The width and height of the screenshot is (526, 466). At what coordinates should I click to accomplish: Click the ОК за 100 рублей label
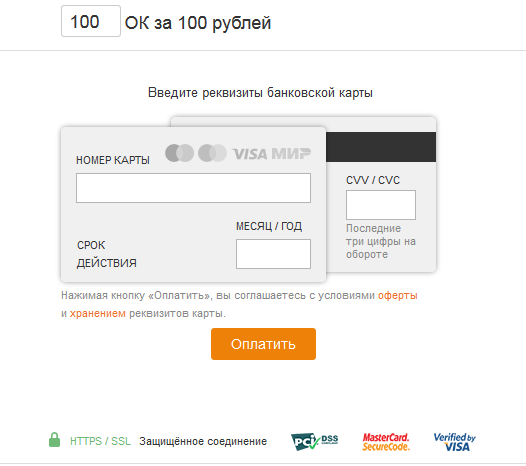coord(198,23)
